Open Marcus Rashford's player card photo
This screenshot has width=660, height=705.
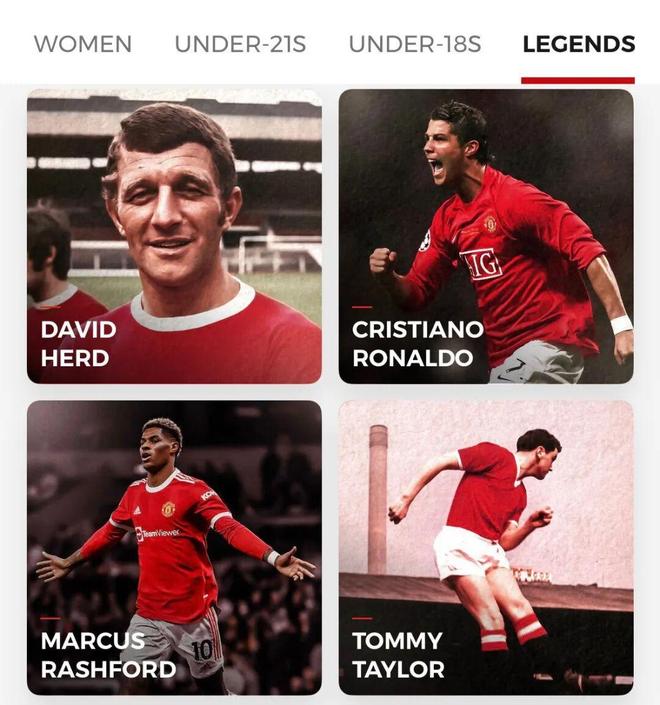(174, 548)
